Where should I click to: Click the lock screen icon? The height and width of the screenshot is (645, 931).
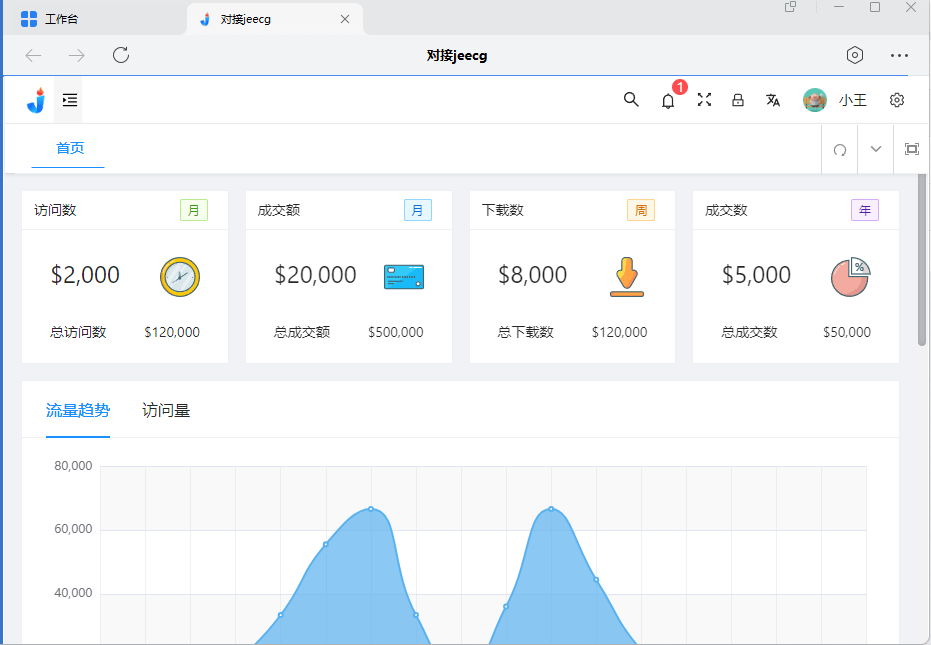tap(738, 100)
